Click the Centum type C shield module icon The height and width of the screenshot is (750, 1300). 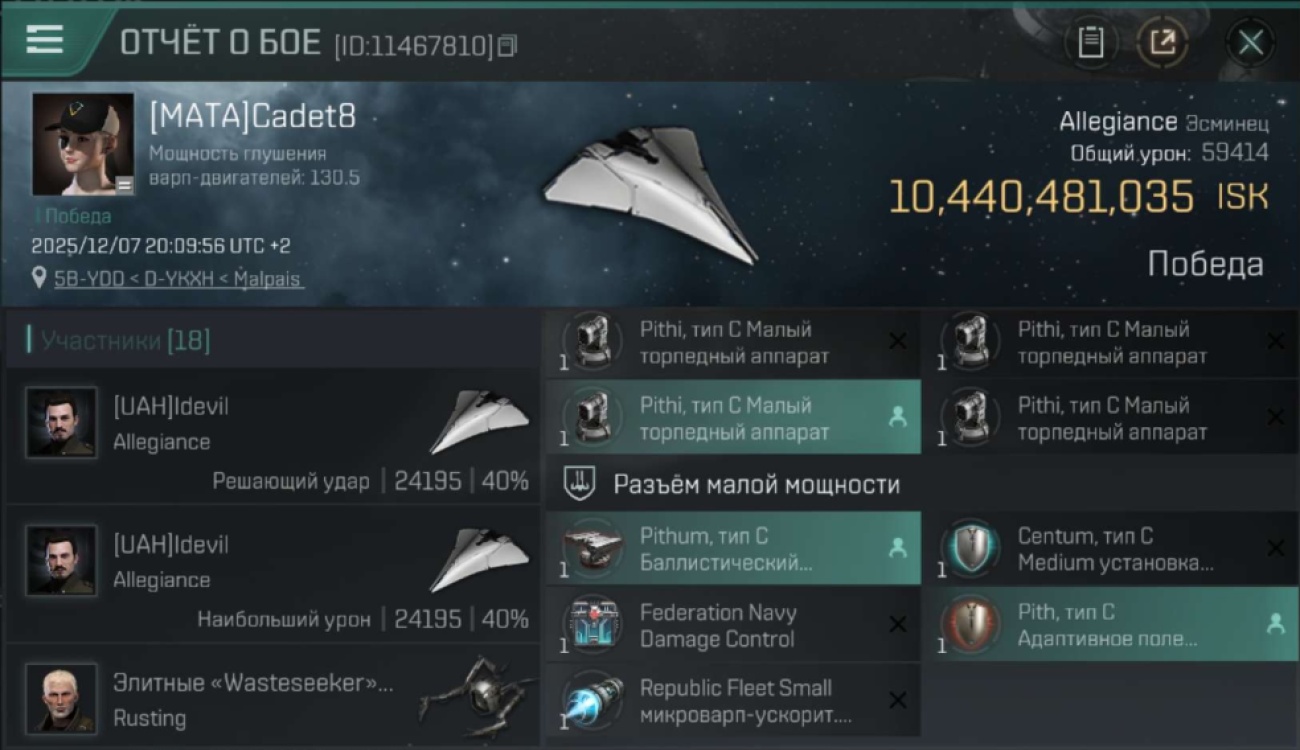pyautogui.click(x=970, y=549)
